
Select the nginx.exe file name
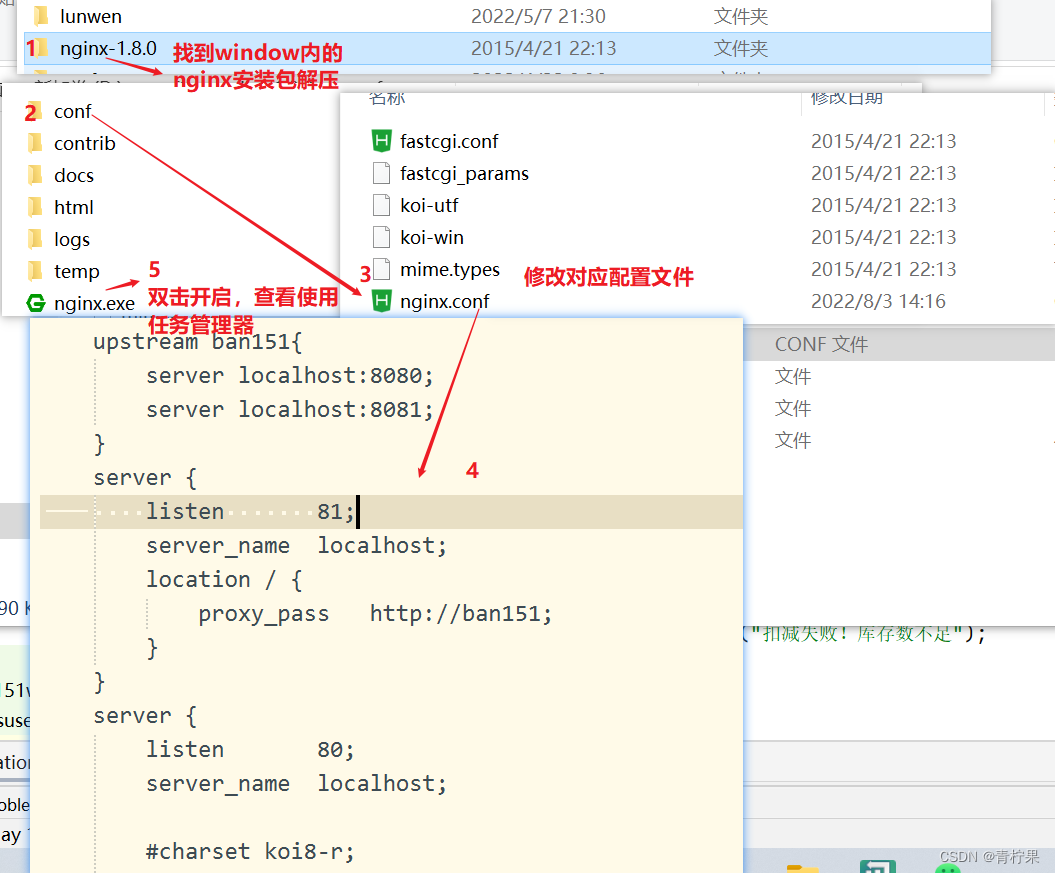click(x=94, y=303)
